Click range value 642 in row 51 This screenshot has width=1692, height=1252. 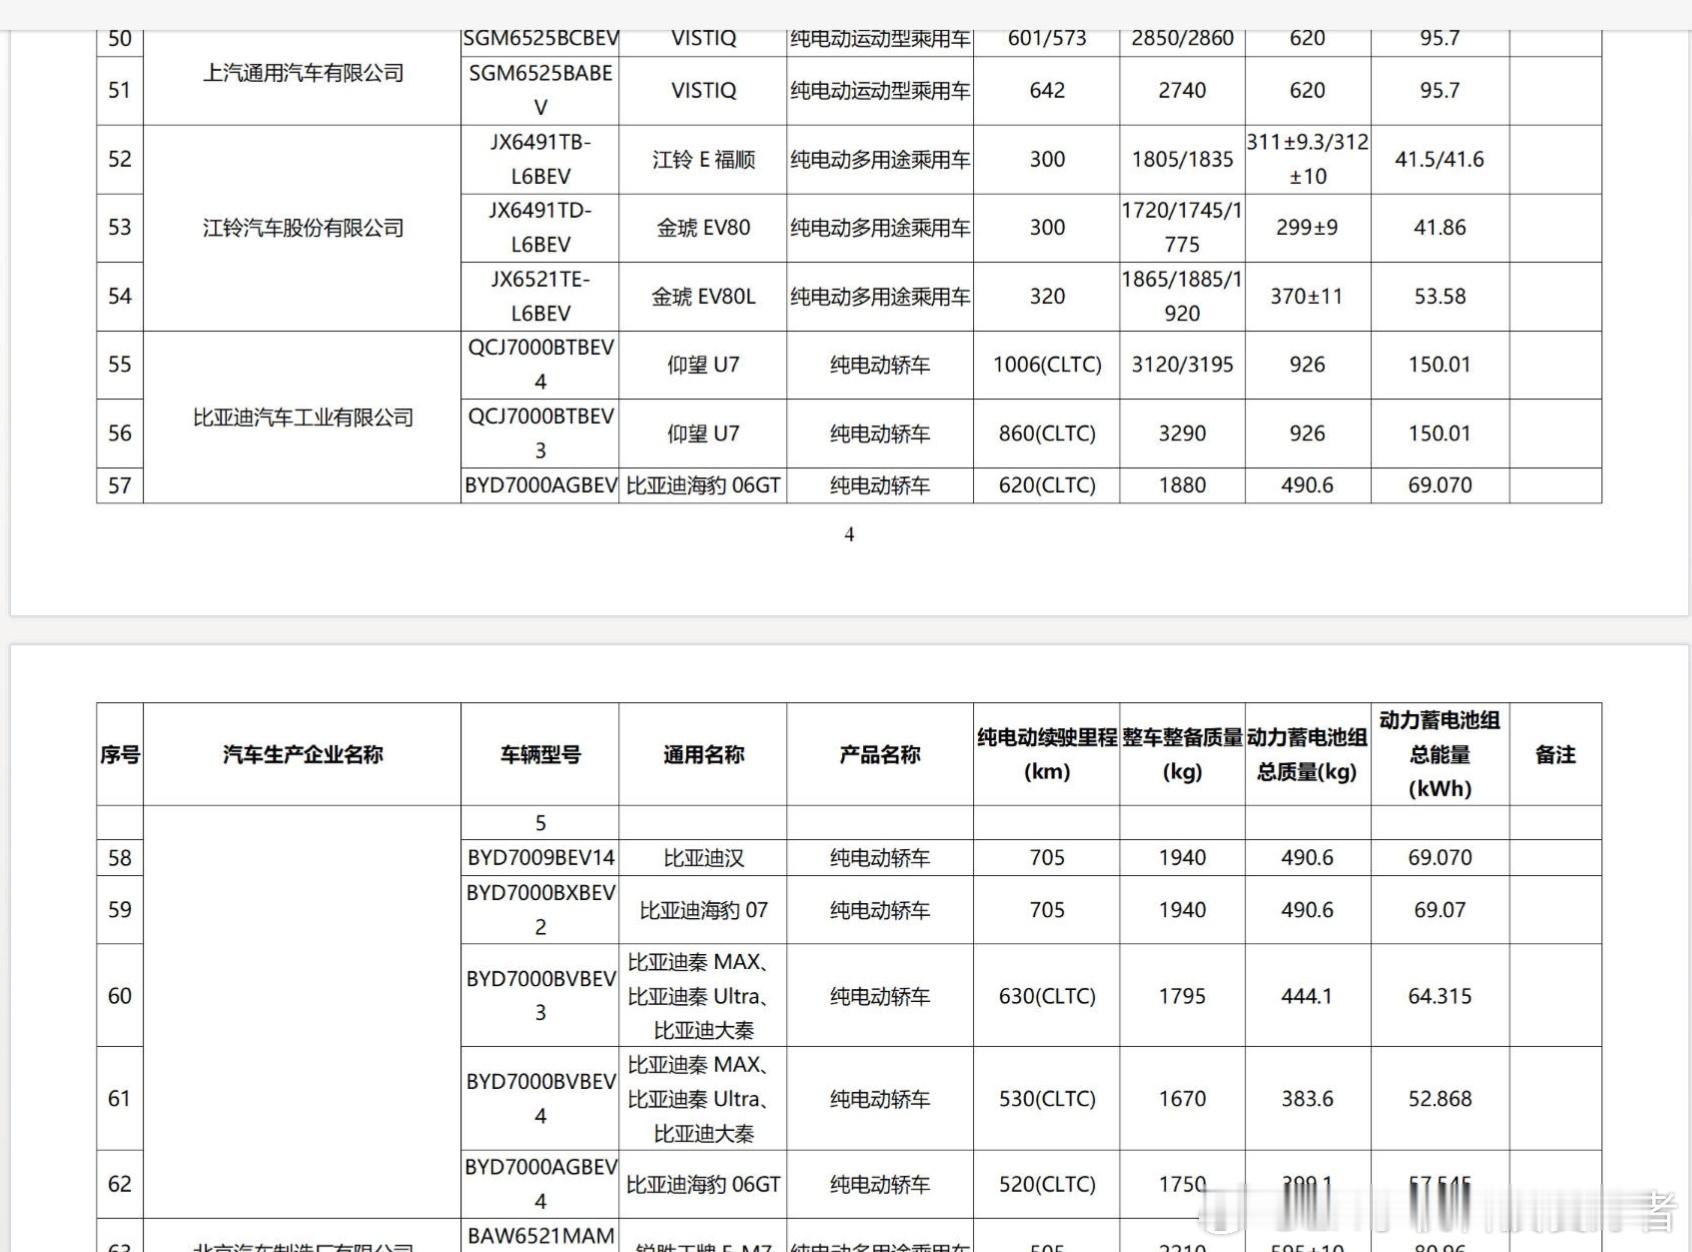pyautogui.click(x=1047, y=90)
